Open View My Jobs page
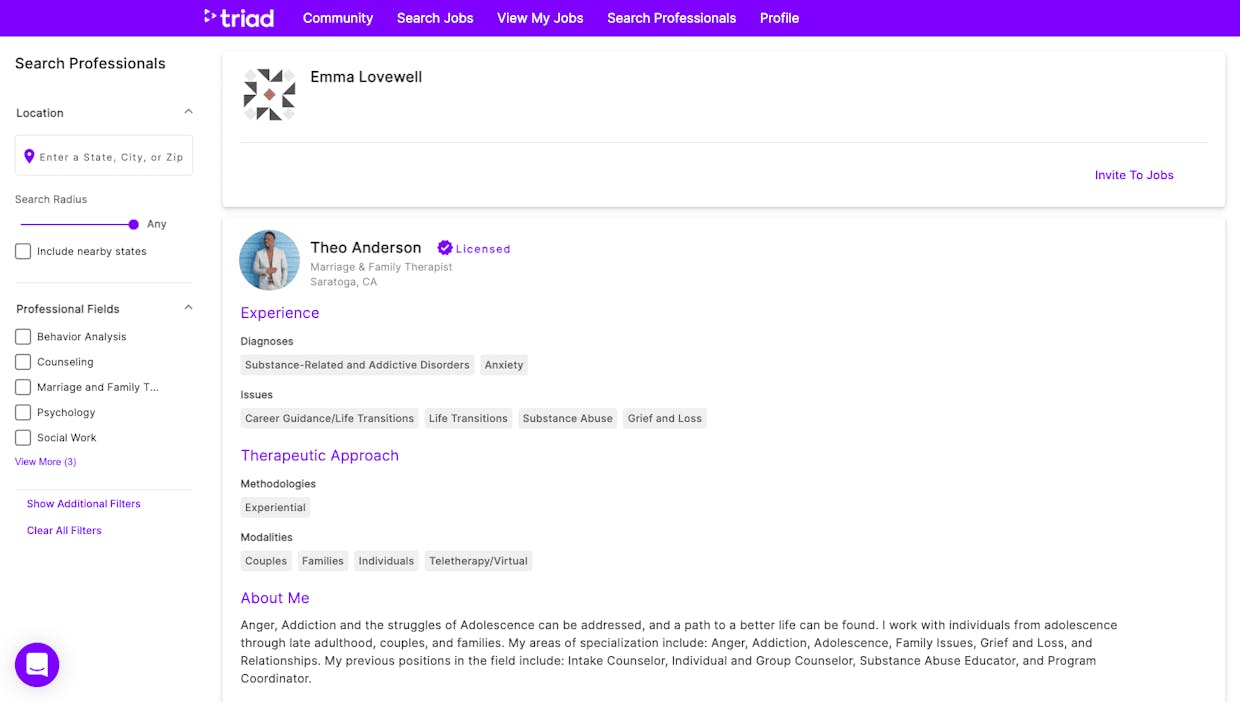Image resolution: width=1240 pixels, height=702 pixels. tap(540, 18)
